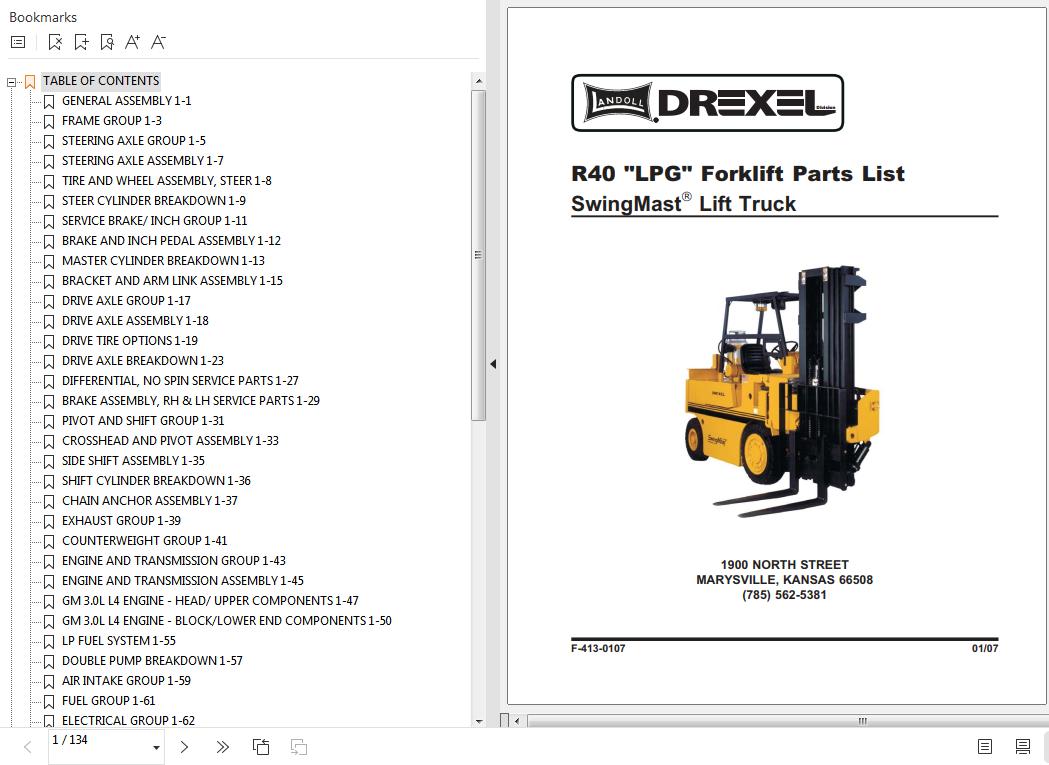Open DRIVE AXLE ASSEMBLY 1-18 bookmark

tap(135, 321)
